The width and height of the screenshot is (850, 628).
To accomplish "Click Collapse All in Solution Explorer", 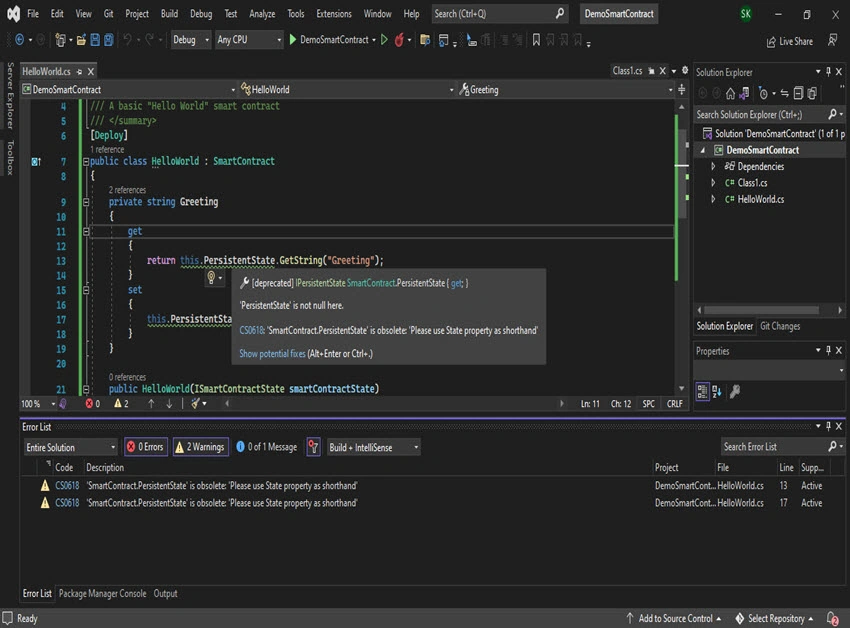I will point(798,94).
